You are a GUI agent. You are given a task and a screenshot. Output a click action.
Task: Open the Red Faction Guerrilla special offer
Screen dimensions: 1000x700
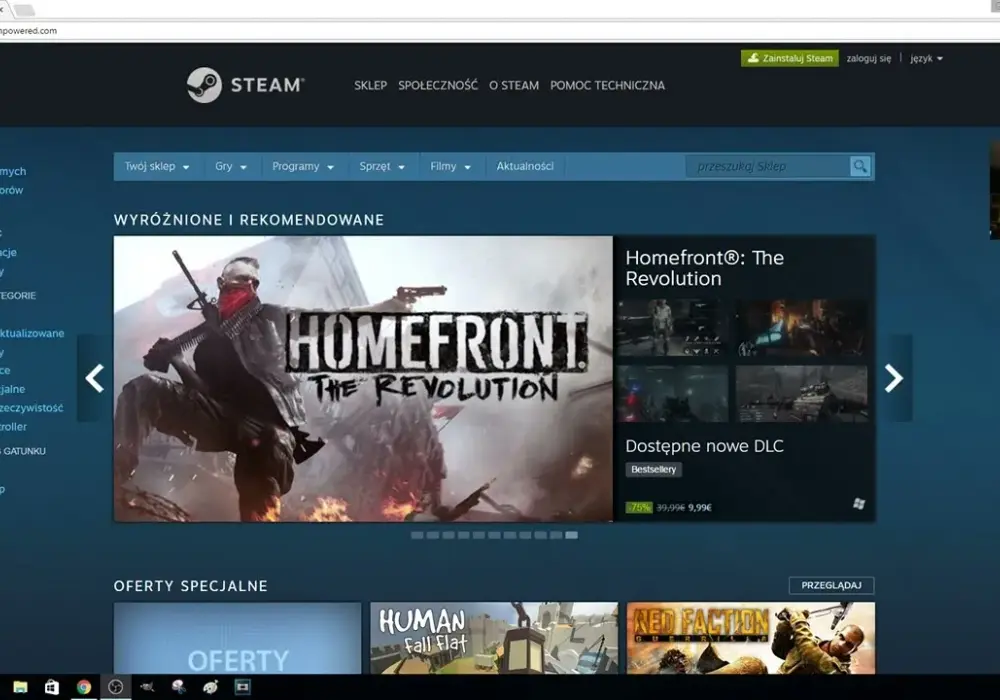pos(751,638)
